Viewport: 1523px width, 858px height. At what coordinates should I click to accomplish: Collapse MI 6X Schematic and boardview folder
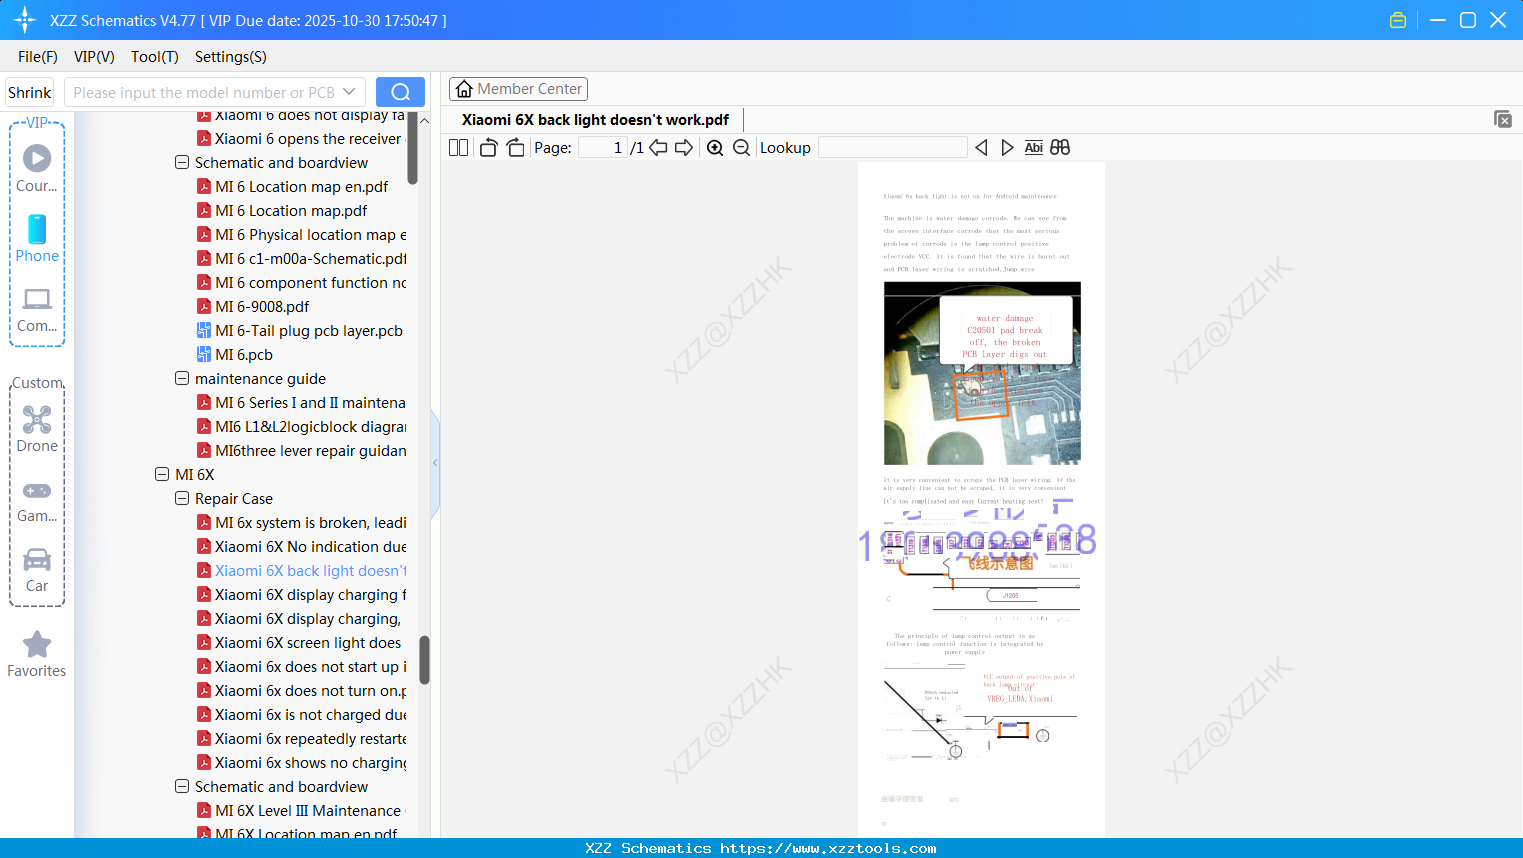182,786
